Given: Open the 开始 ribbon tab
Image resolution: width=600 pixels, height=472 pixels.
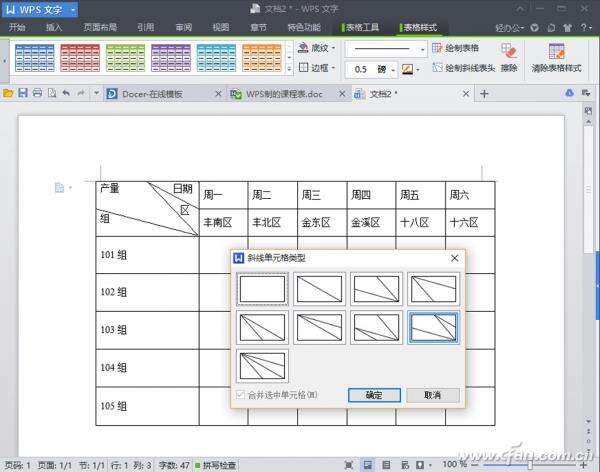Looking at the screenshot, I should (x=17, y=27).
